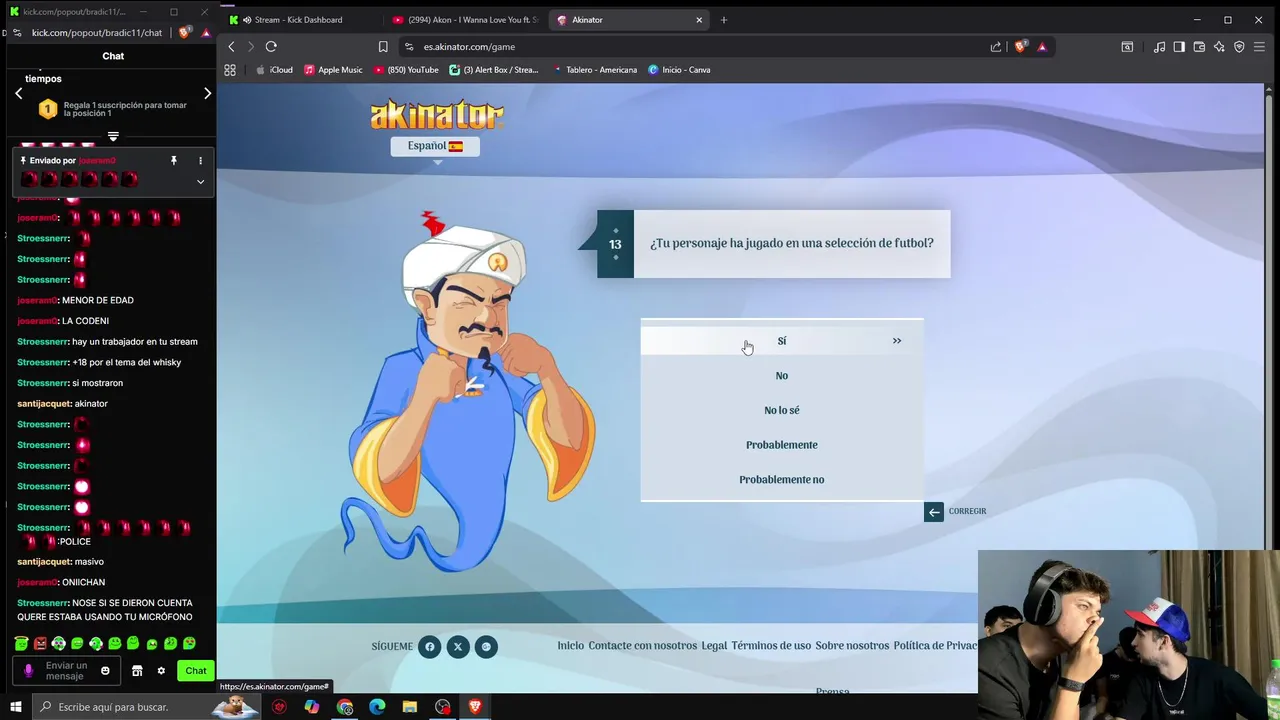
Task: Open the Leo AI sparkle icon
Action: (x=1219, y=47)
